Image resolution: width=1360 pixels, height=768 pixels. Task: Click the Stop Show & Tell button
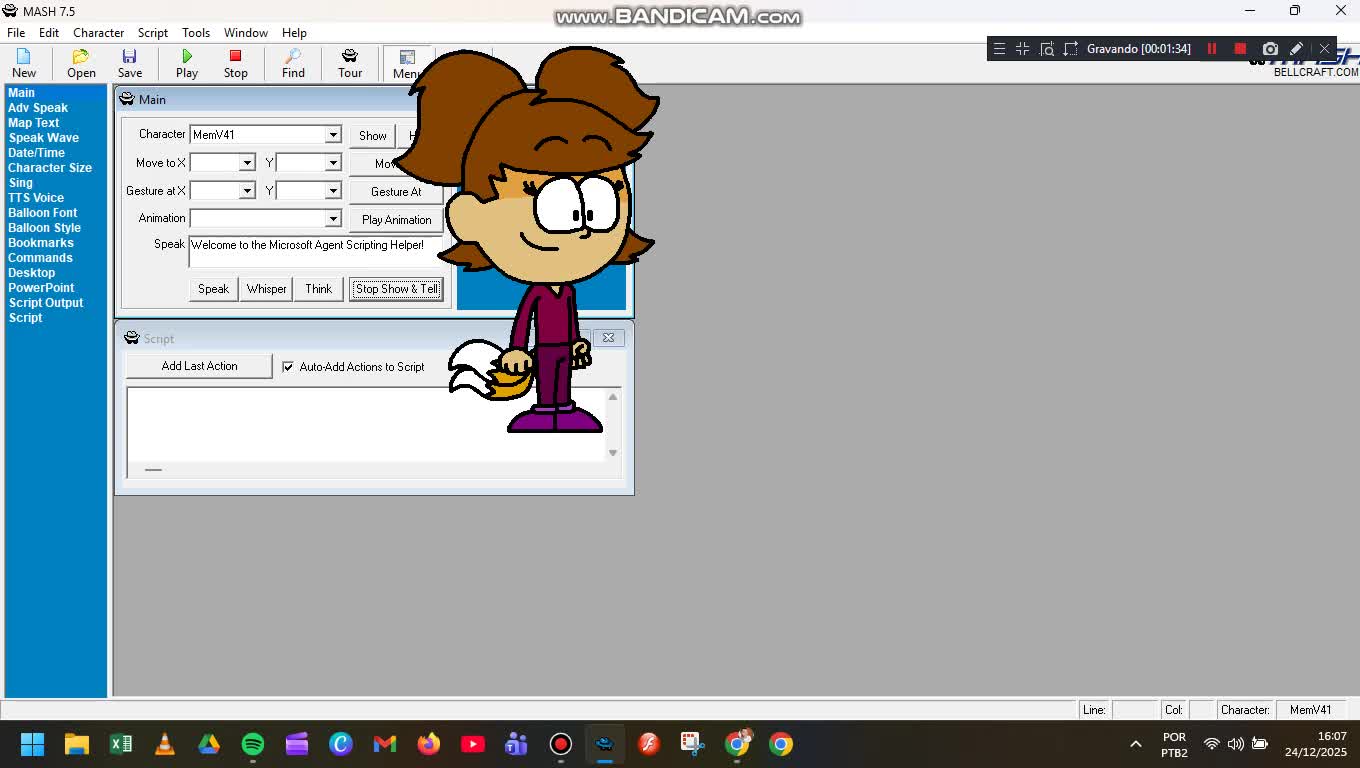click(396, 289)
